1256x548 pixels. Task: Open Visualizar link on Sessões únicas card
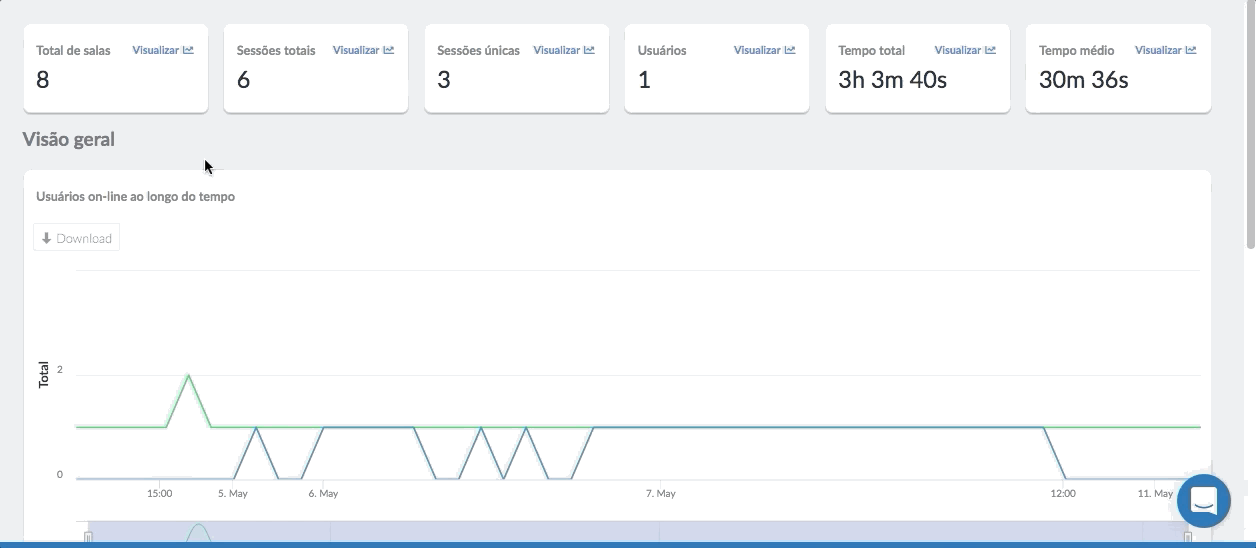click(564, 50)
